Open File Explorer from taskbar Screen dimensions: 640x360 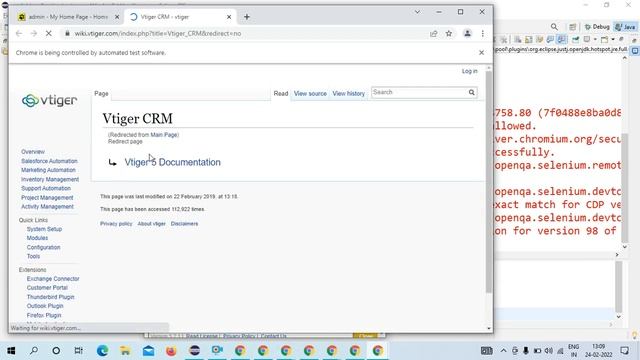tap(125, 351)
